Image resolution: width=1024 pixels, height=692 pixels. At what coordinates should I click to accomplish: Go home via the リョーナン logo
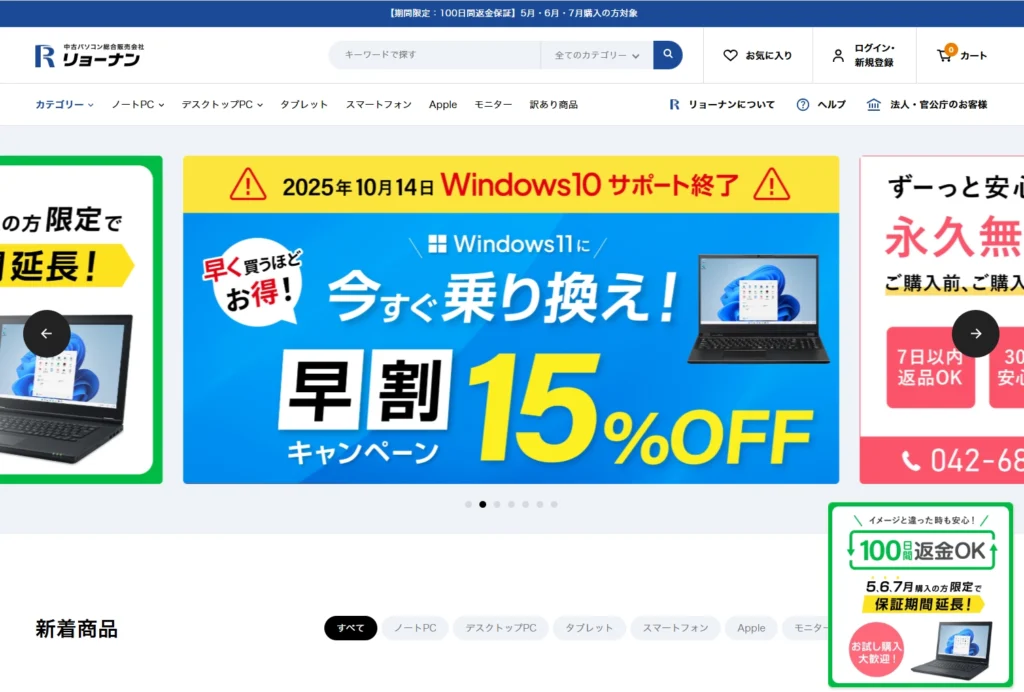click(89, 55)
